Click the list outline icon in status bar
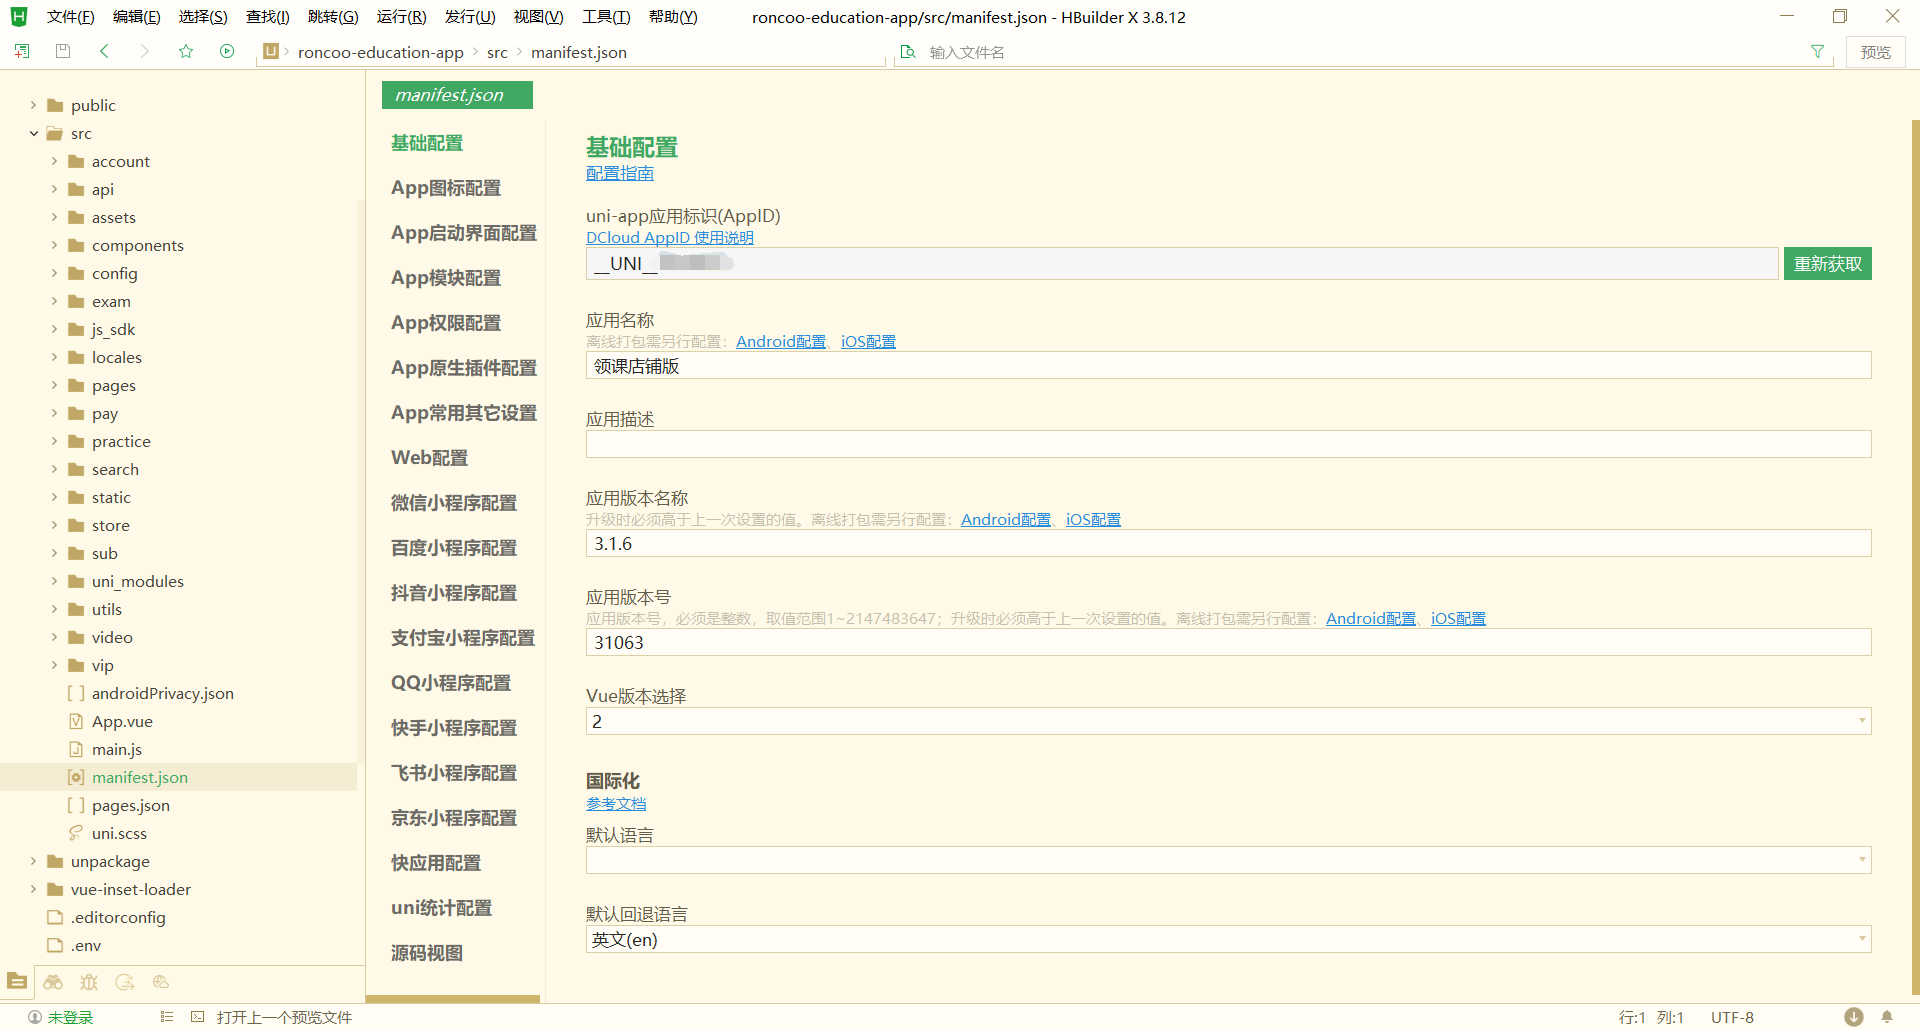1920x1030 pixels. click(167, 1017)
